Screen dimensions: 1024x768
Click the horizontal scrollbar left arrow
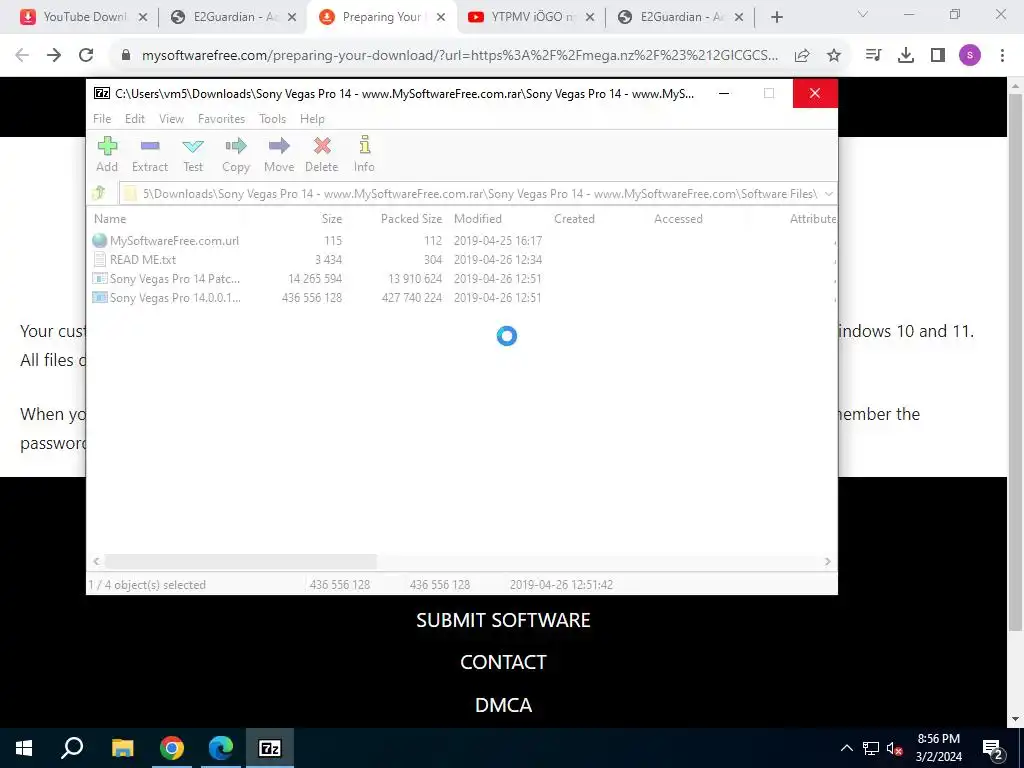coord(97,562)
